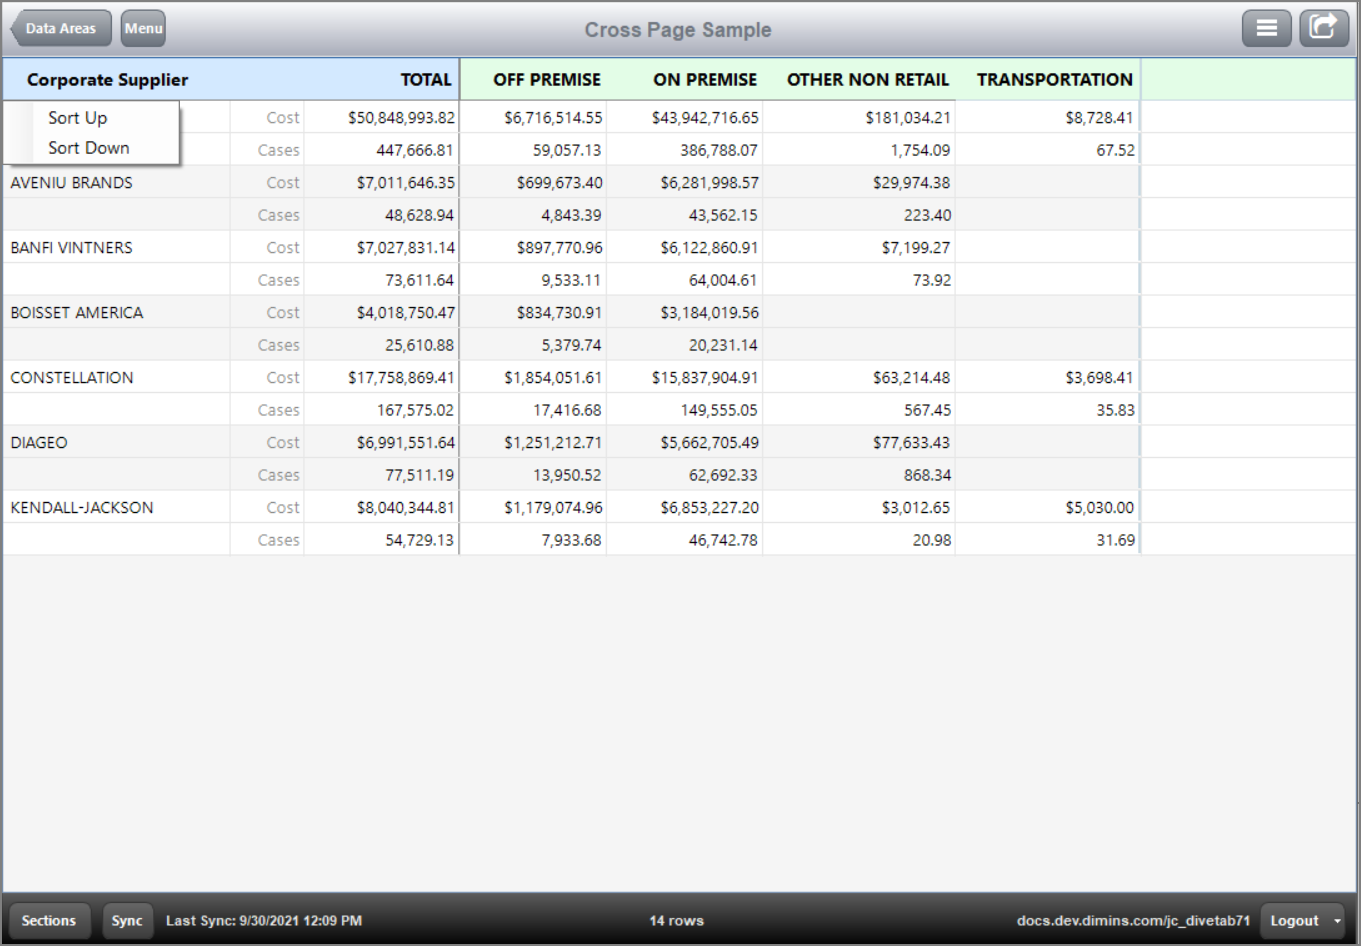
Task: Select the CONSTELLATION supplier row
Action: [x=71, y=378]
